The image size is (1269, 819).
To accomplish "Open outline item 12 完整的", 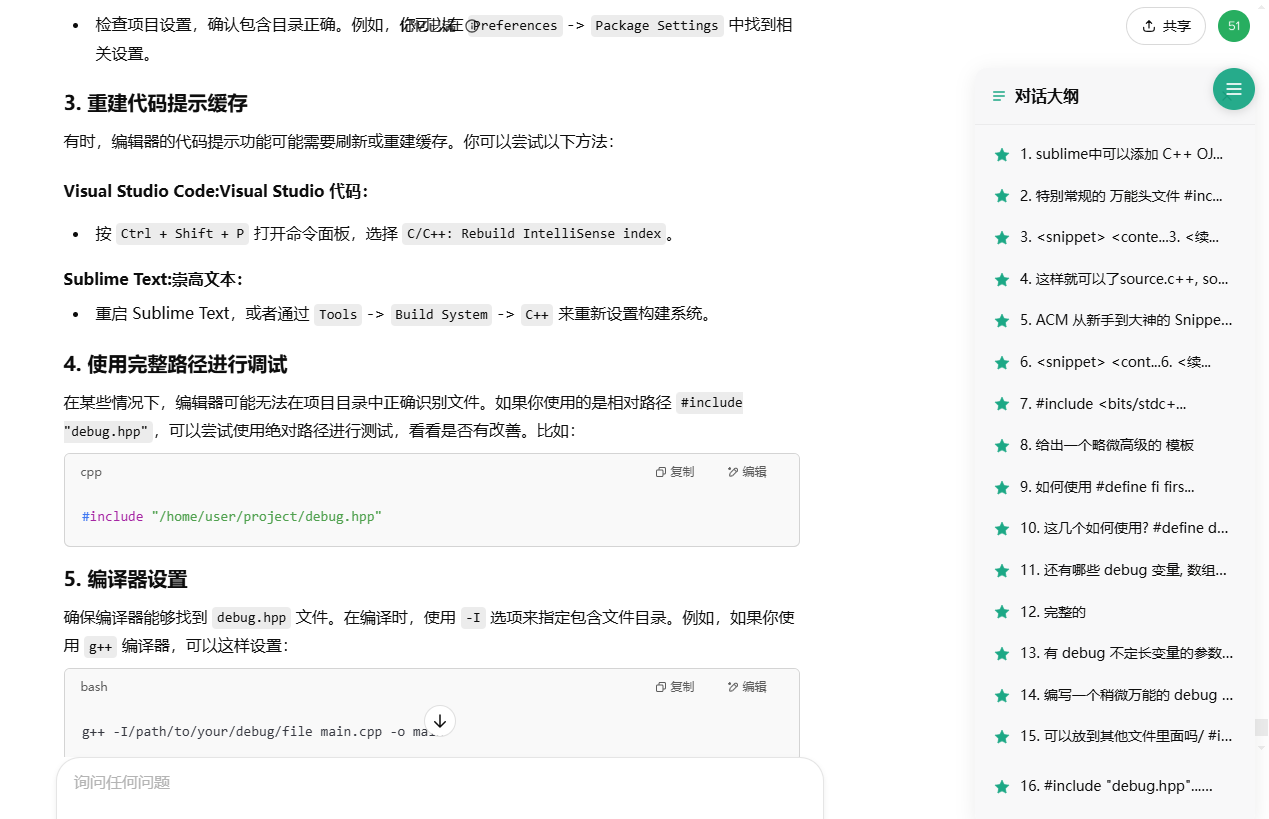I will point(1053,612).
